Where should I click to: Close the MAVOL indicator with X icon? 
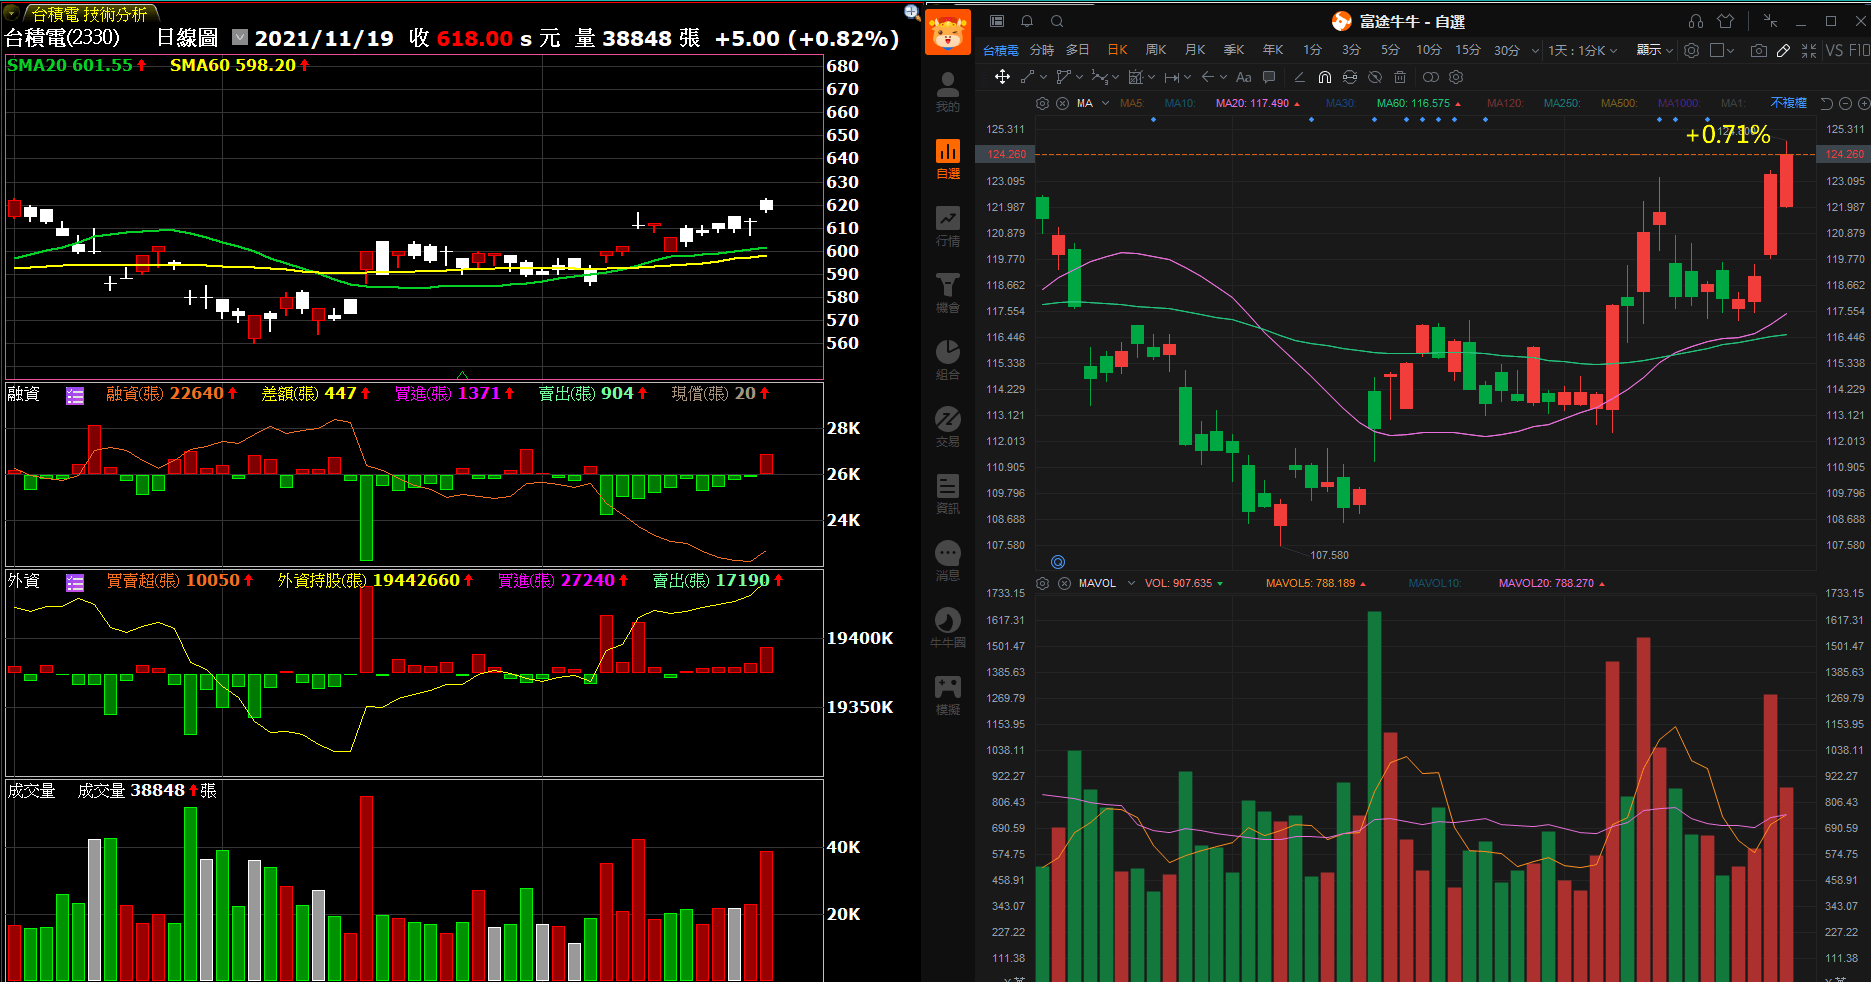click(1064, 583)
